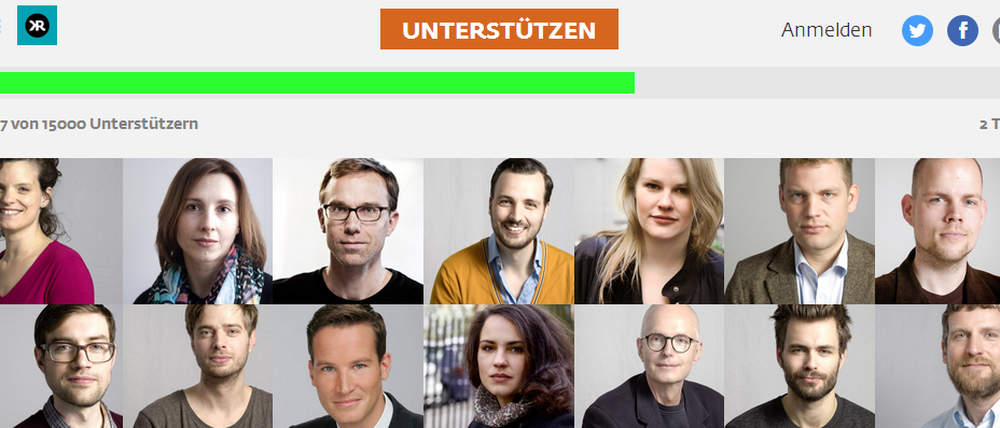Select portrait of dark-haired woman by fence

499,366
